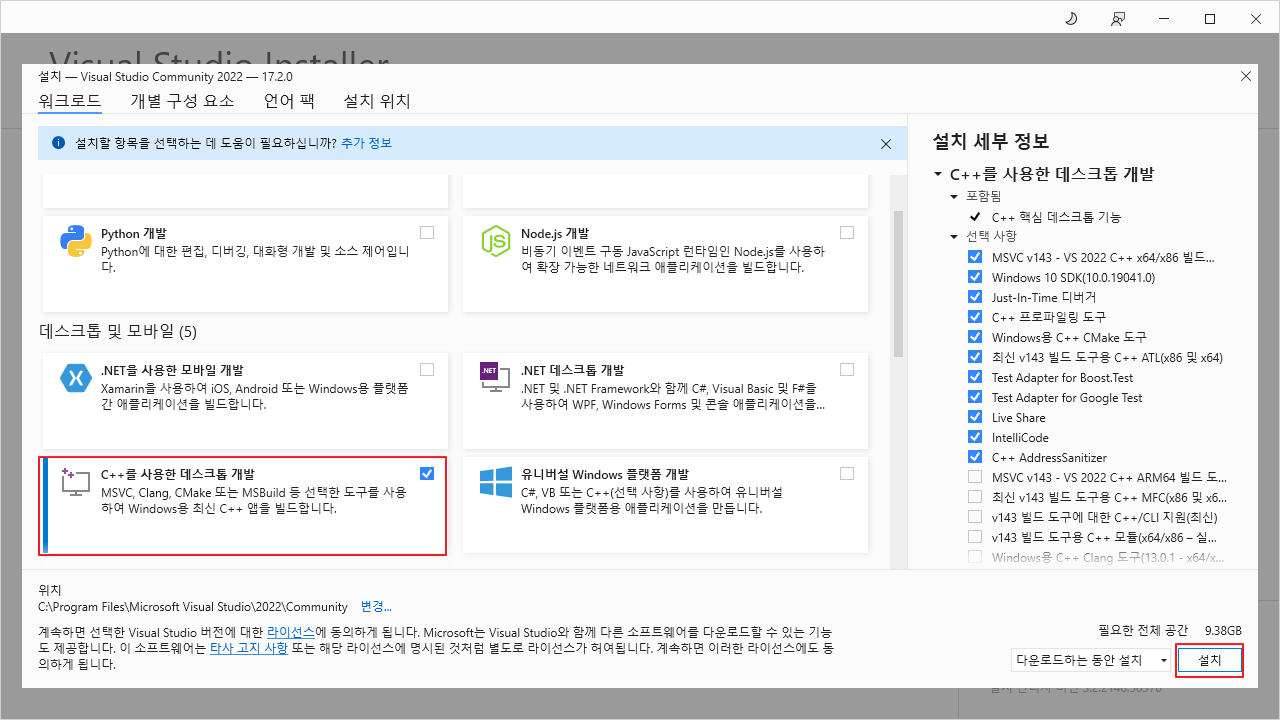Click the C++ desktop development workload icon
The width and height of the screenshot is (1280, 720).
[x=76, y=482]
